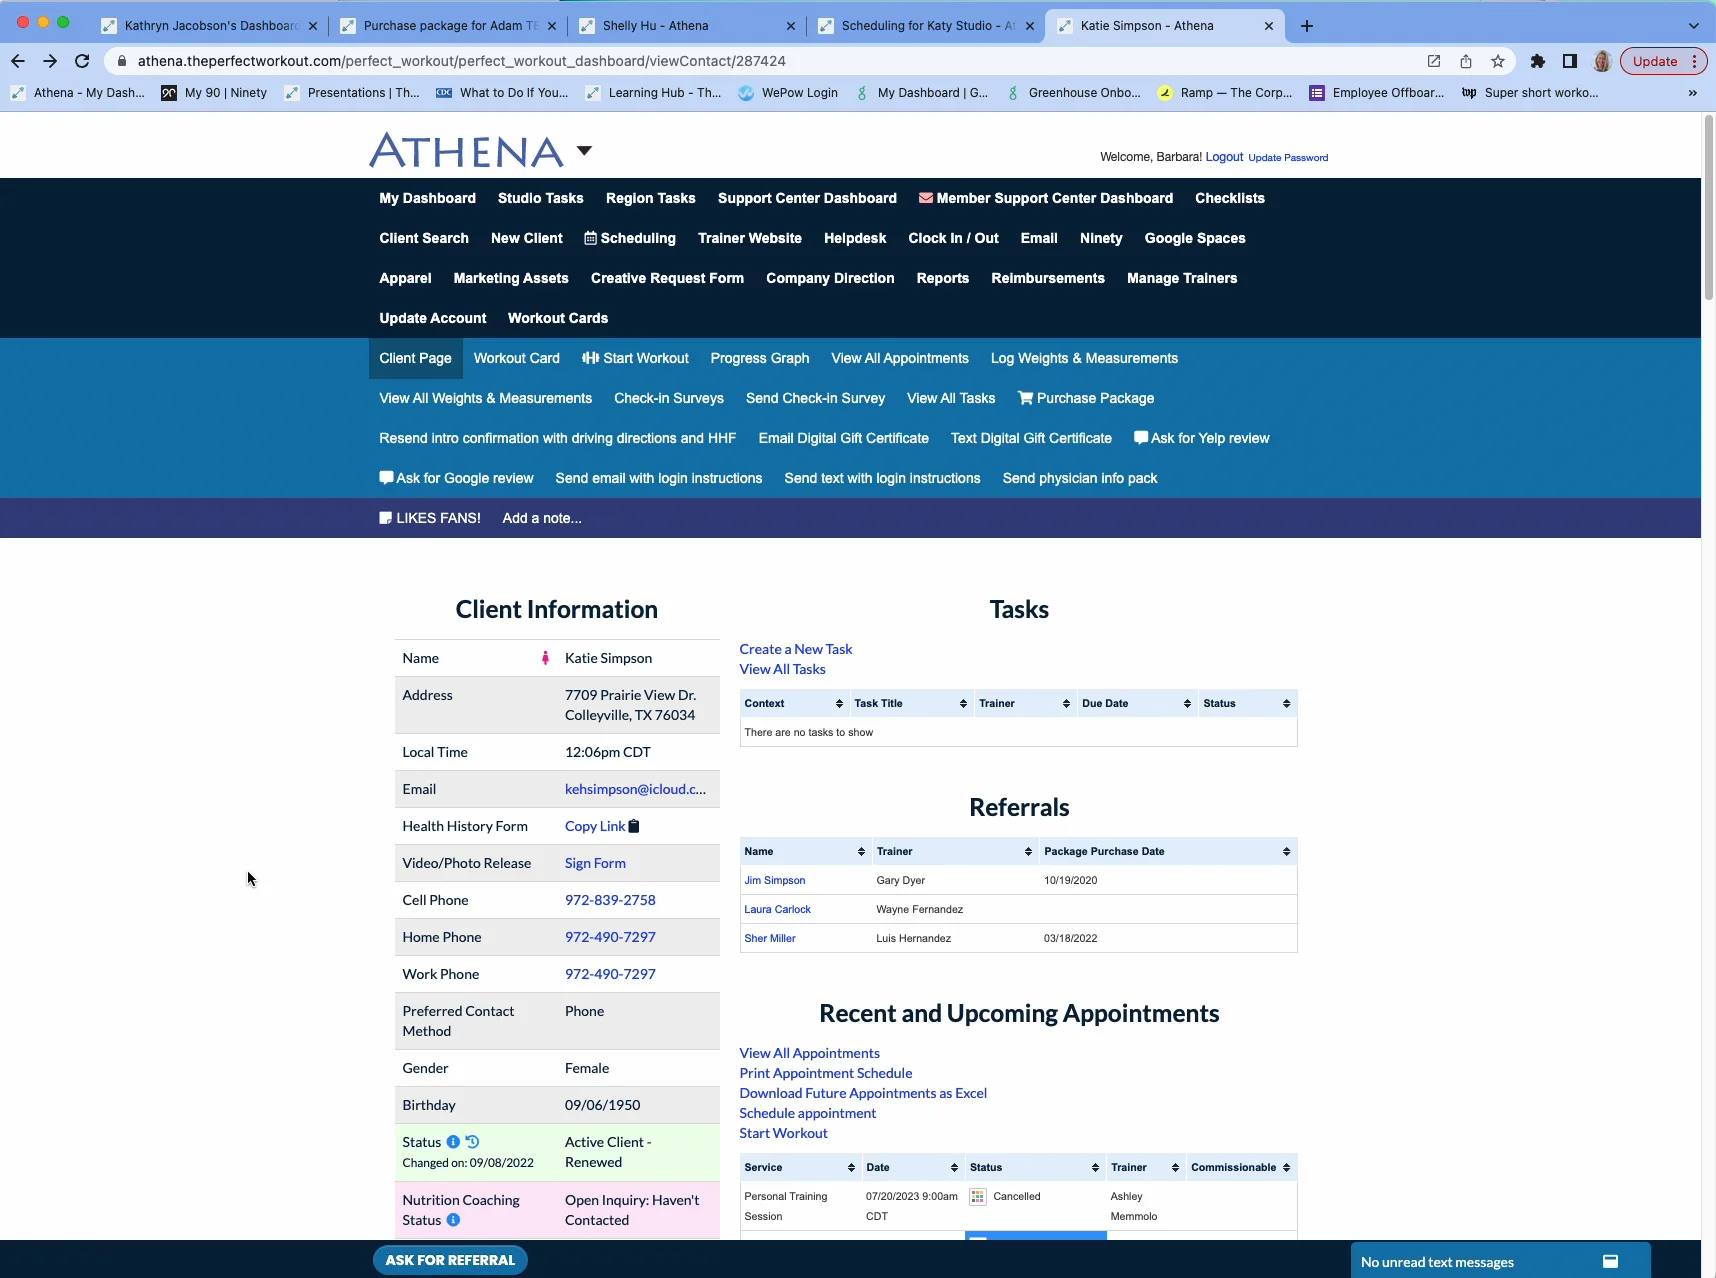Click the browser address bar URL

click(x=462, y=61)
